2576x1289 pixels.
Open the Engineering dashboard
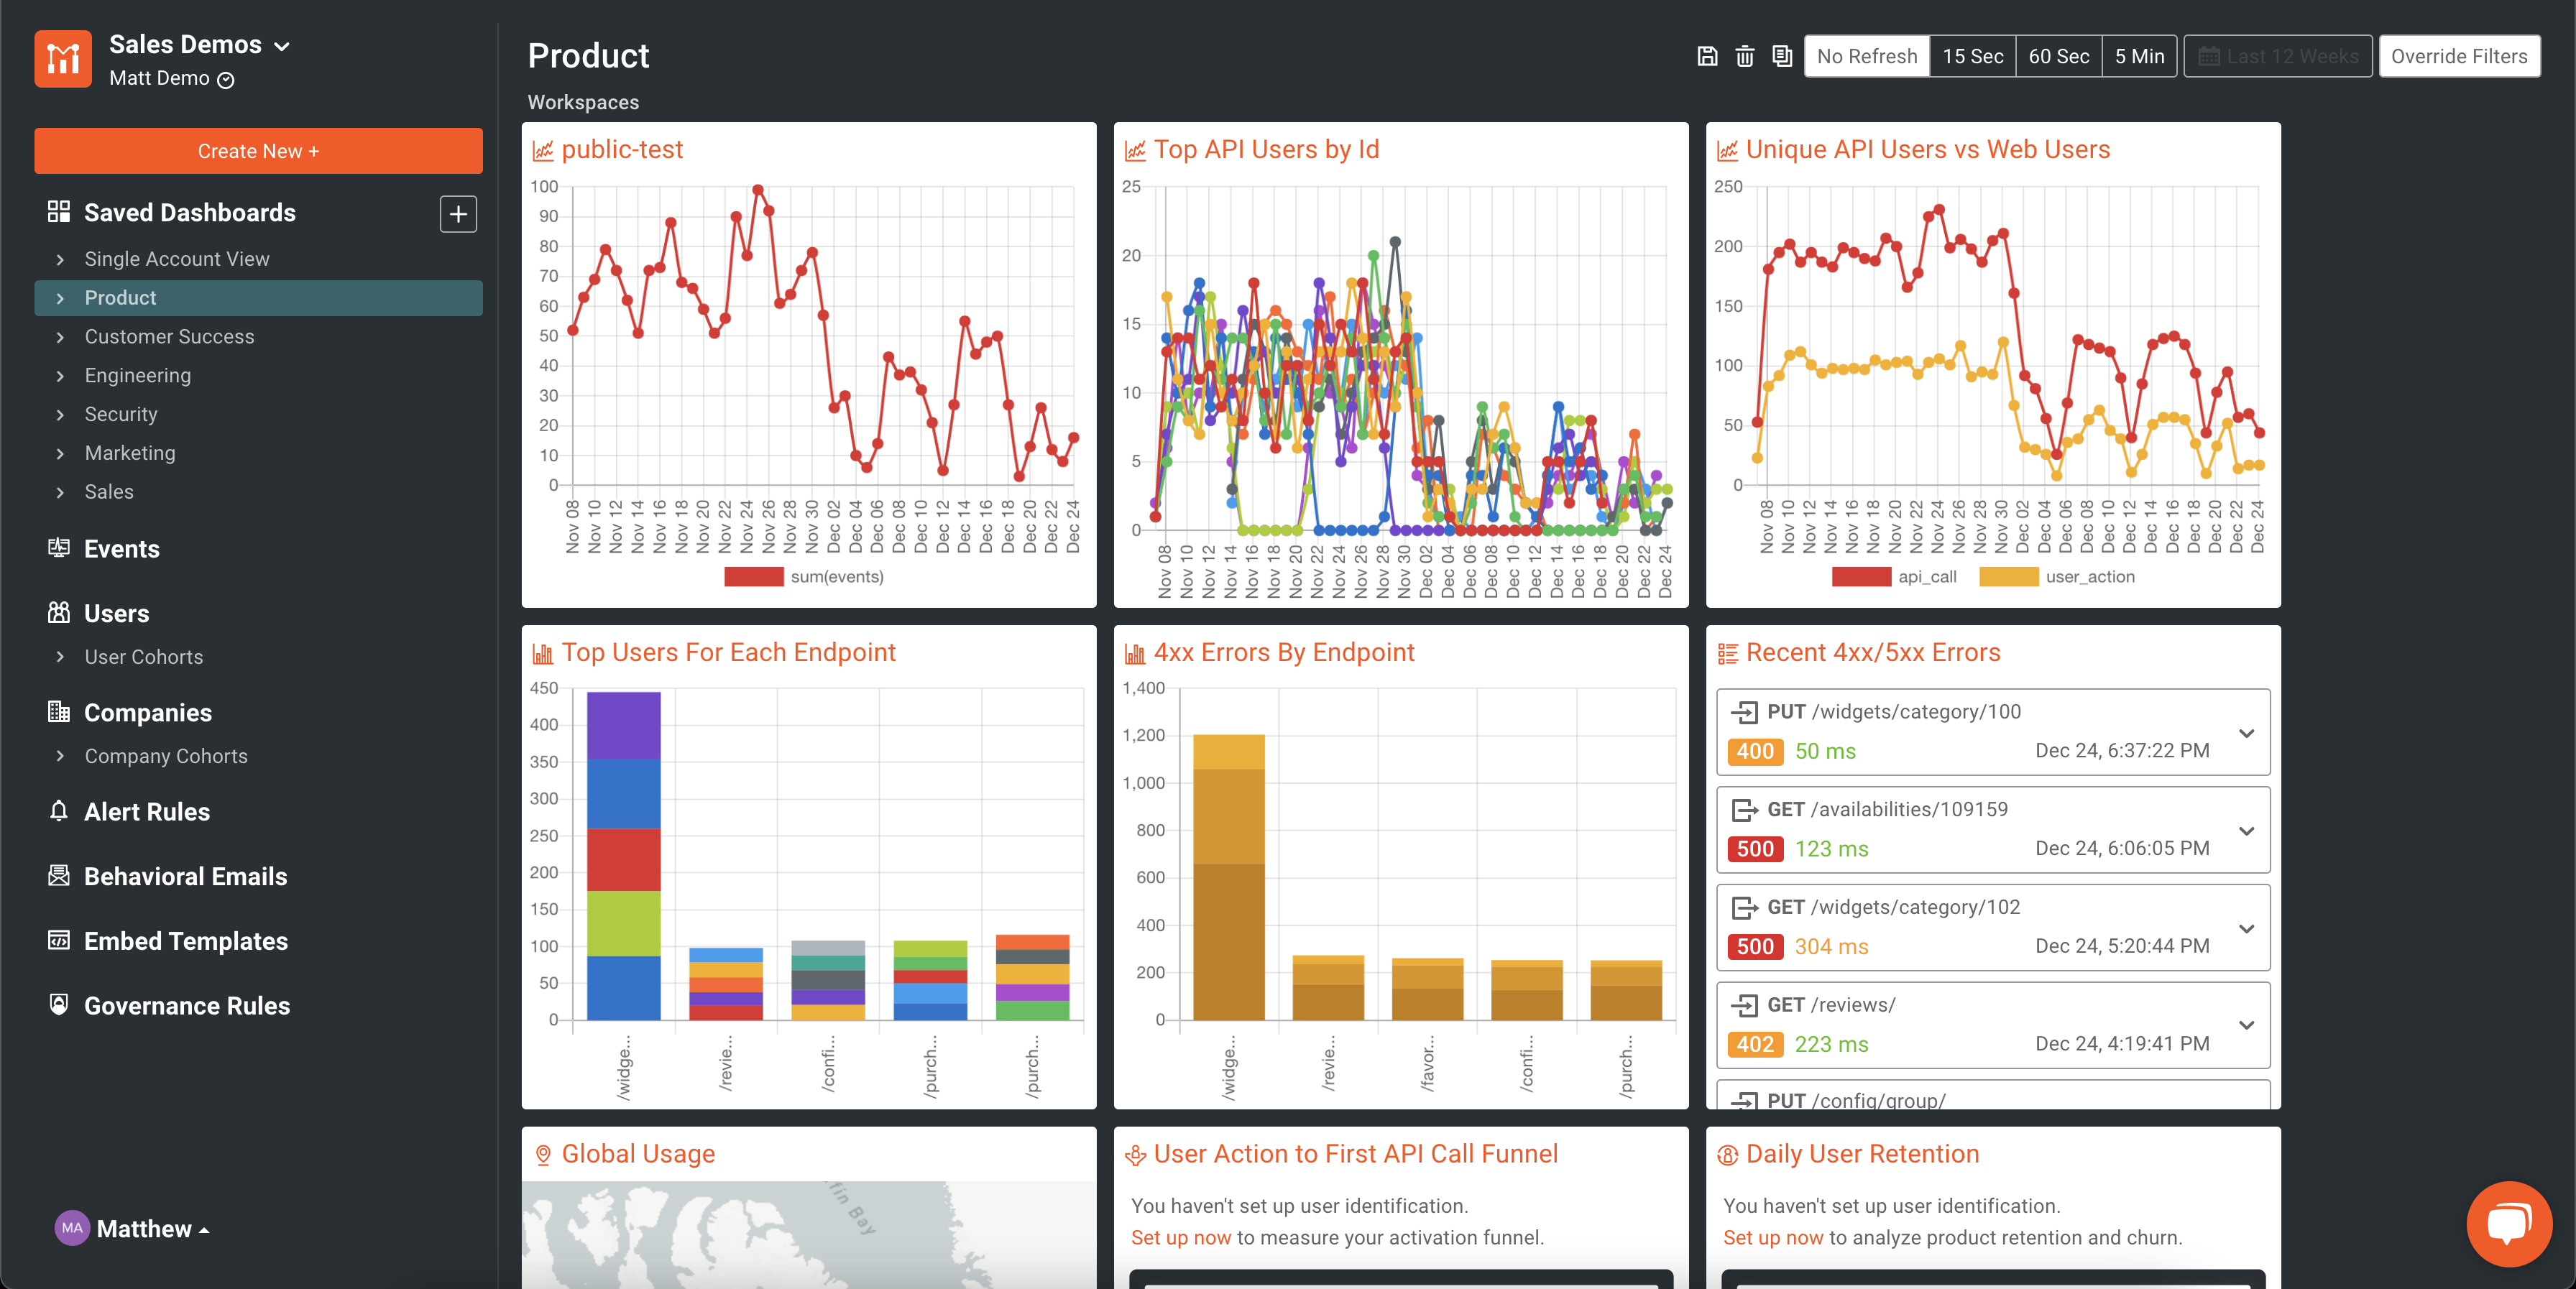[x=137, y=375]
